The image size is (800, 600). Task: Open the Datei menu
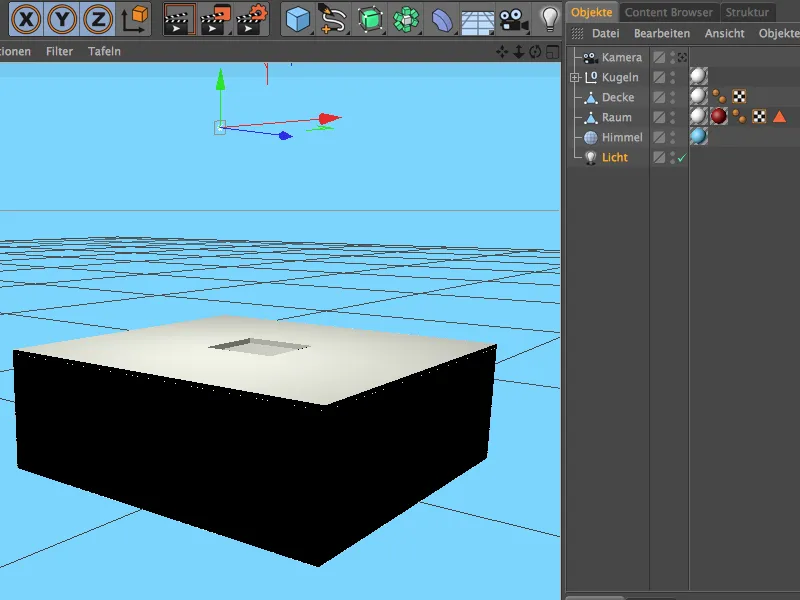point(606,33)
